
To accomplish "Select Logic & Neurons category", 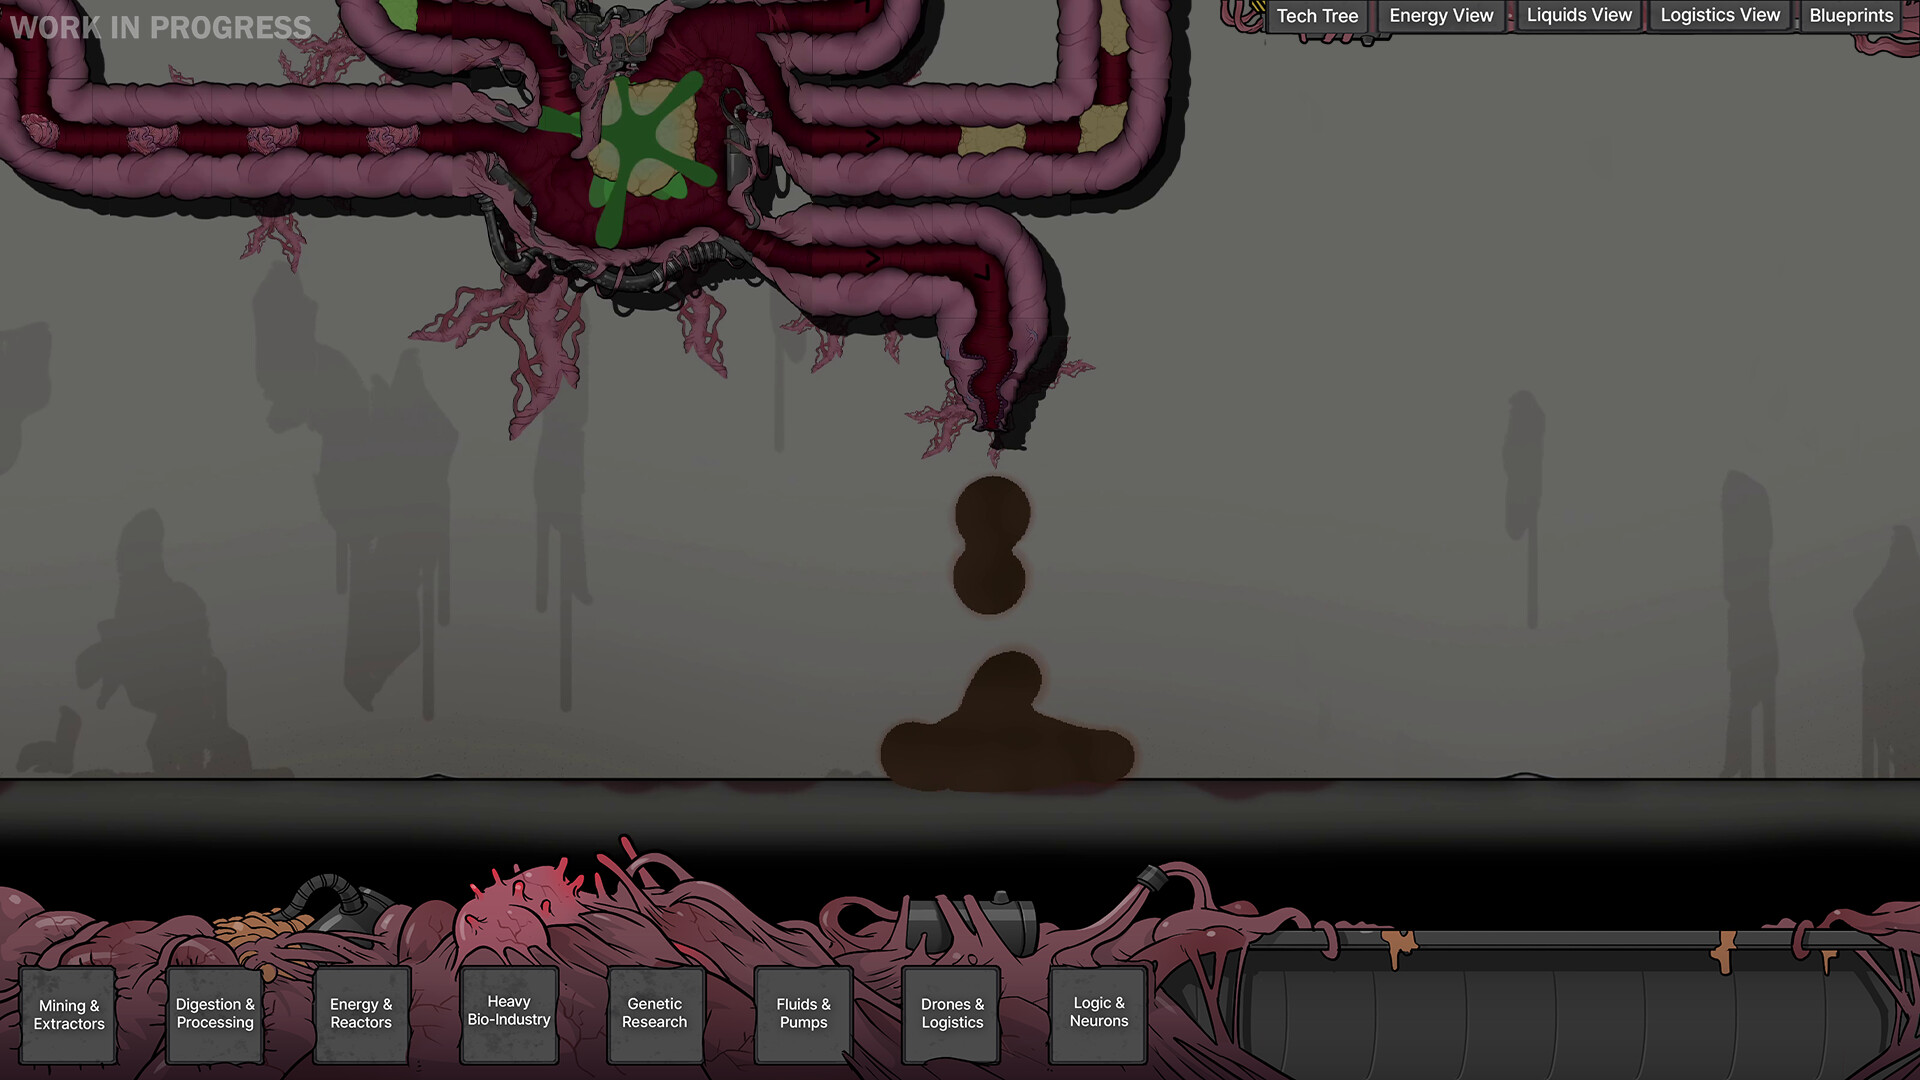I will click(1098, 1012).
